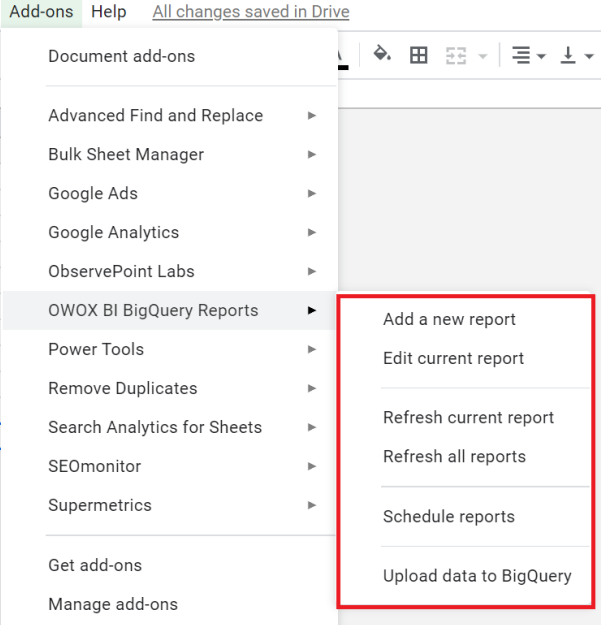
Task: Click 'Schedule reports'
Action: [x=465, y=517]
